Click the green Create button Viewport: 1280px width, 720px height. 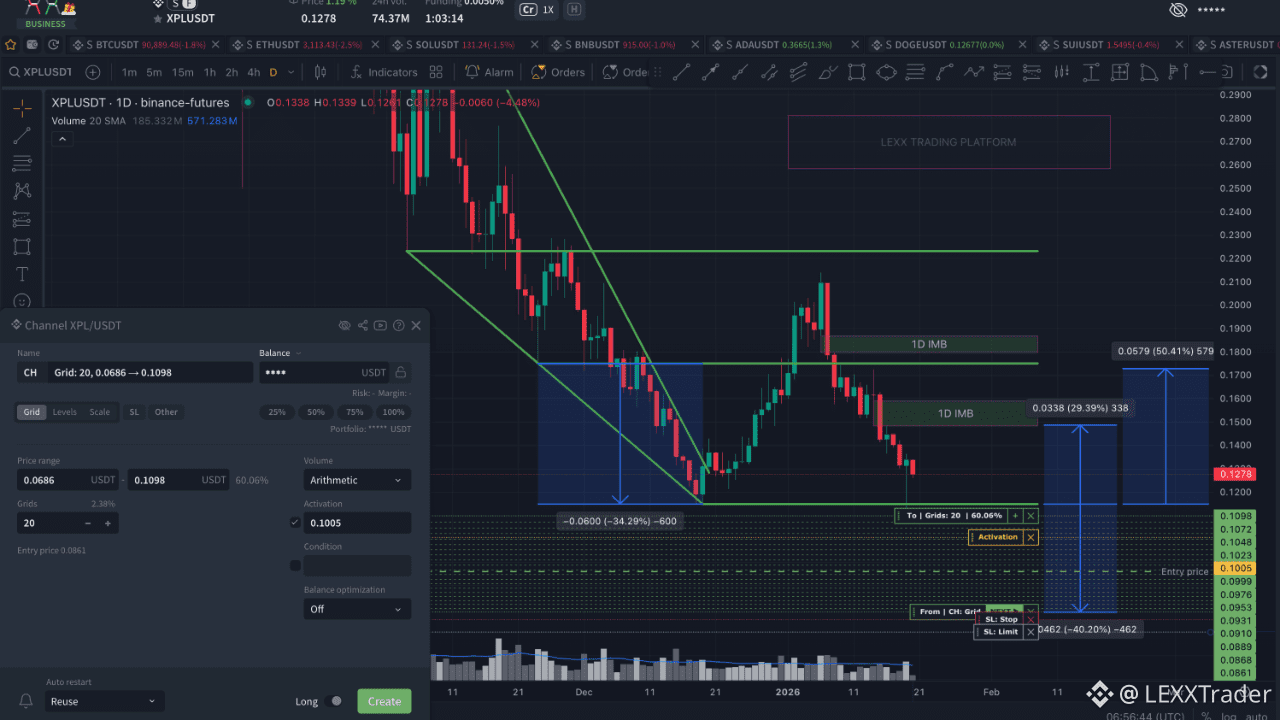pos(384,701)
